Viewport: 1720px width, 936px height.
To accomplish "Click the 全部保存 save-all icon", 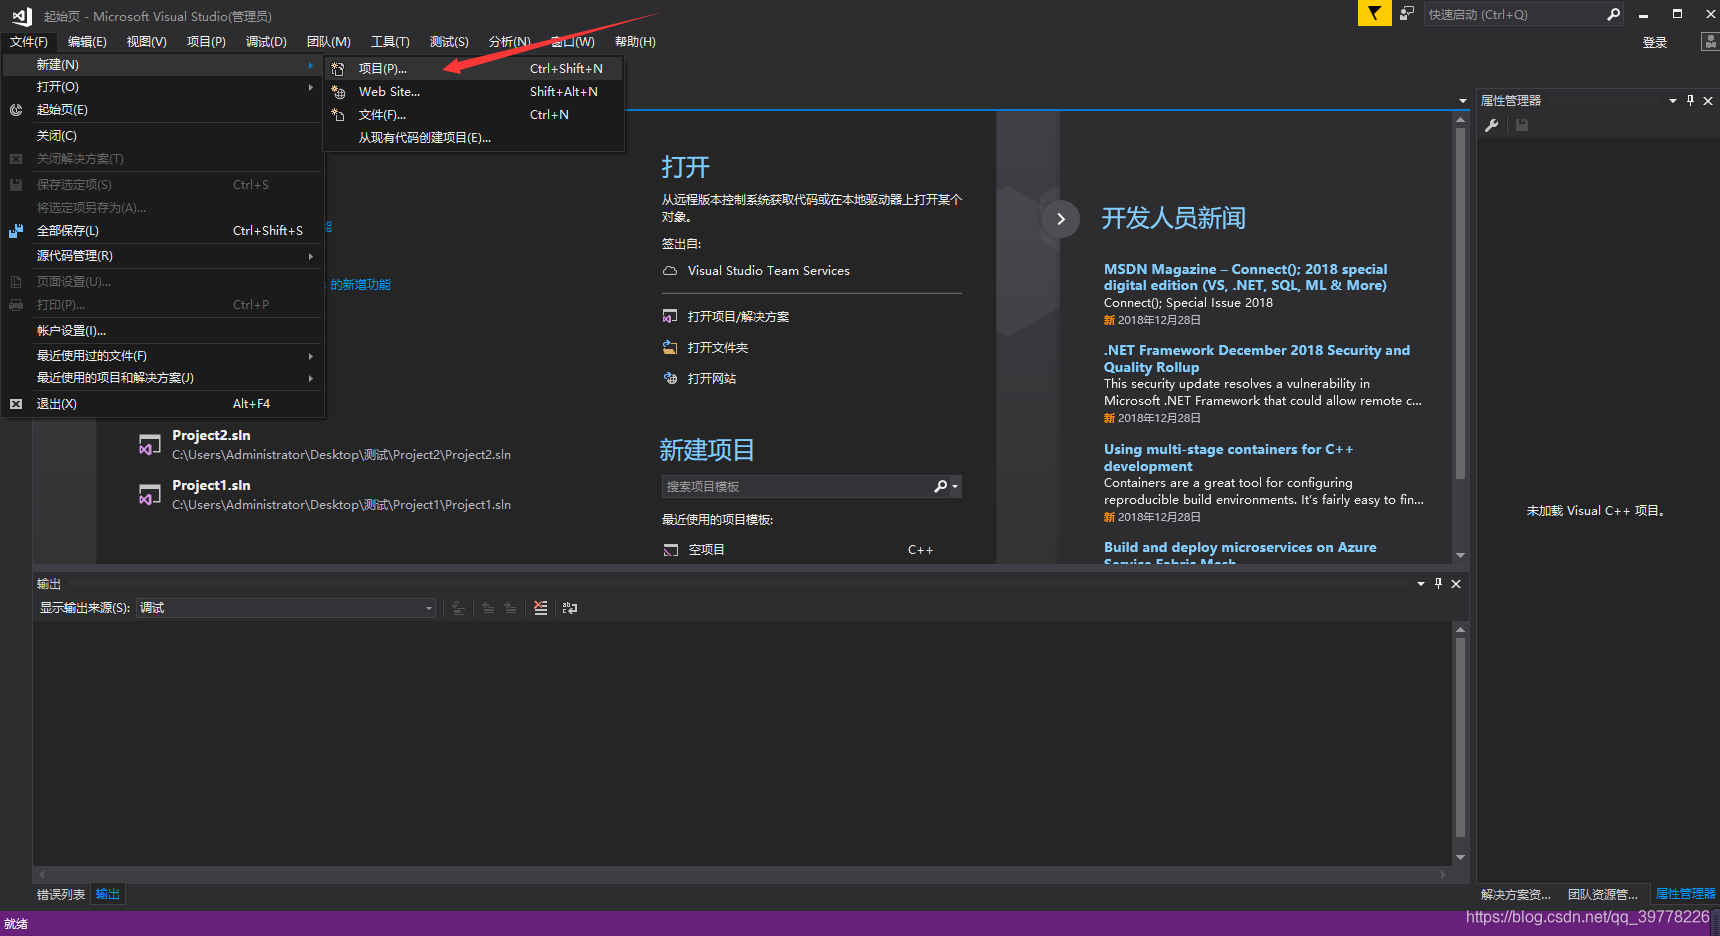I will pos(16,231).
